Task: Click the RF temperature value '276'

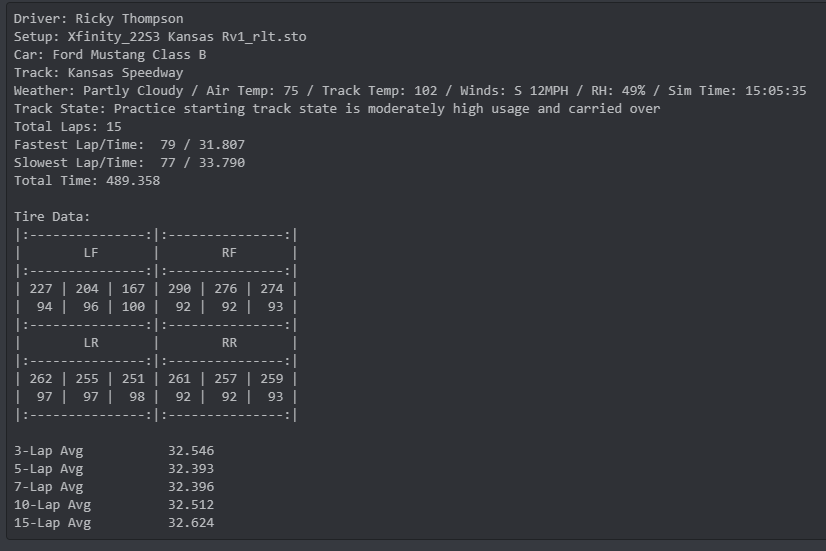Action: pos(225,289)
